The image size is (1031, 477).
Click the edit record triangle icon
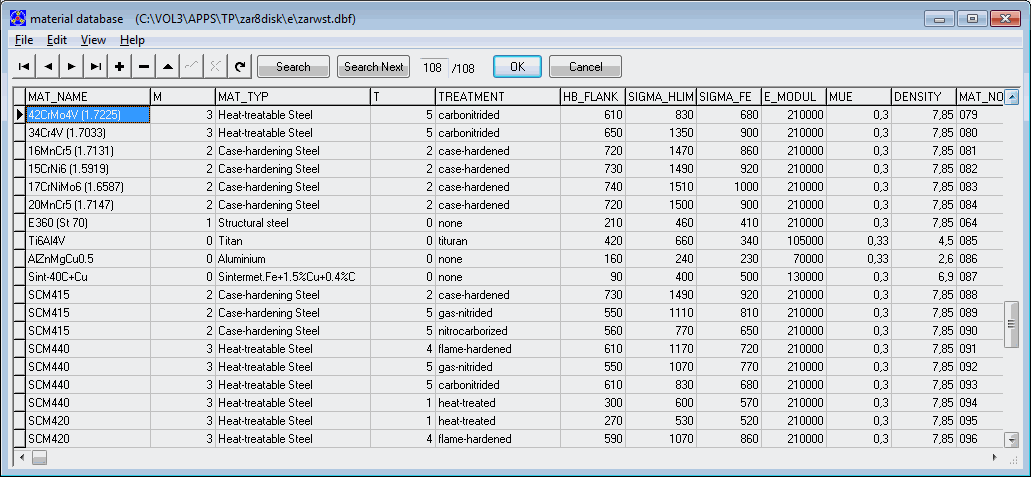coord(168,67)
